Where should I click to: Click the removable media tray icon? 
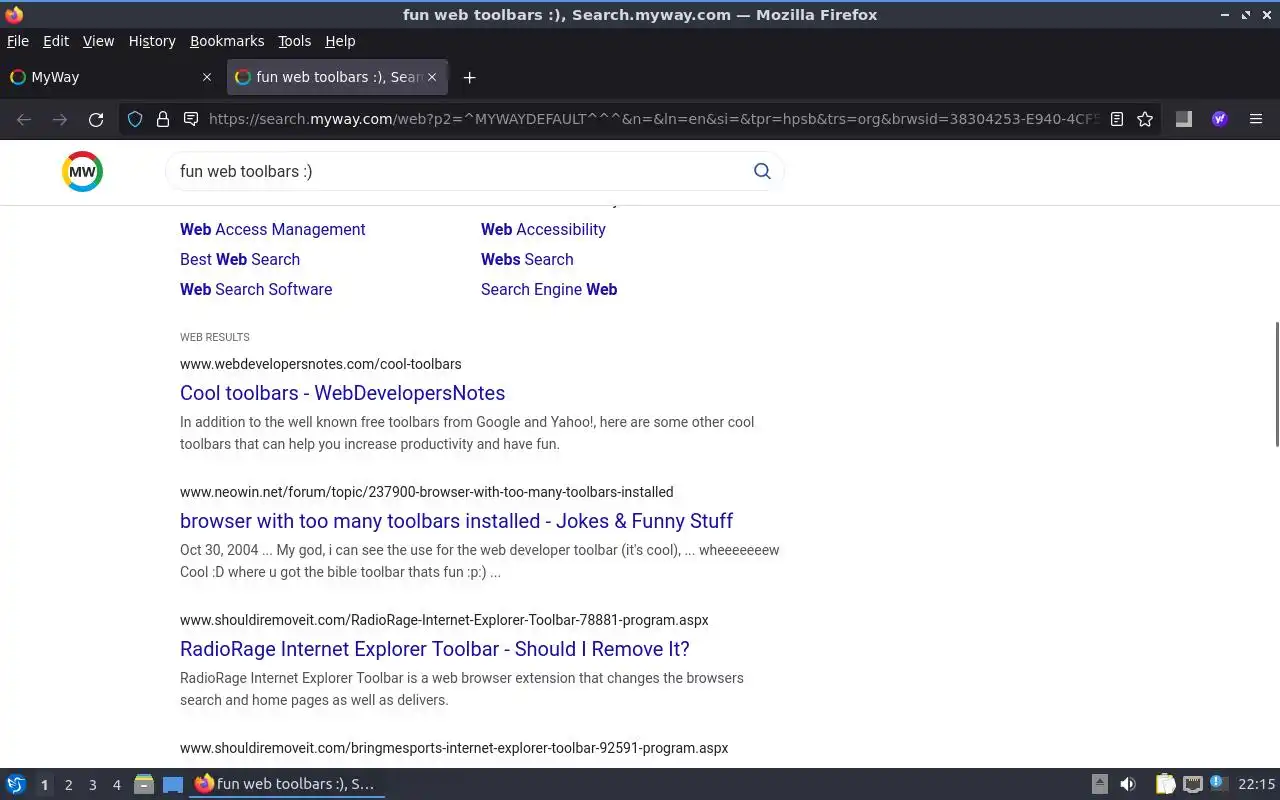coord(1099,784)
